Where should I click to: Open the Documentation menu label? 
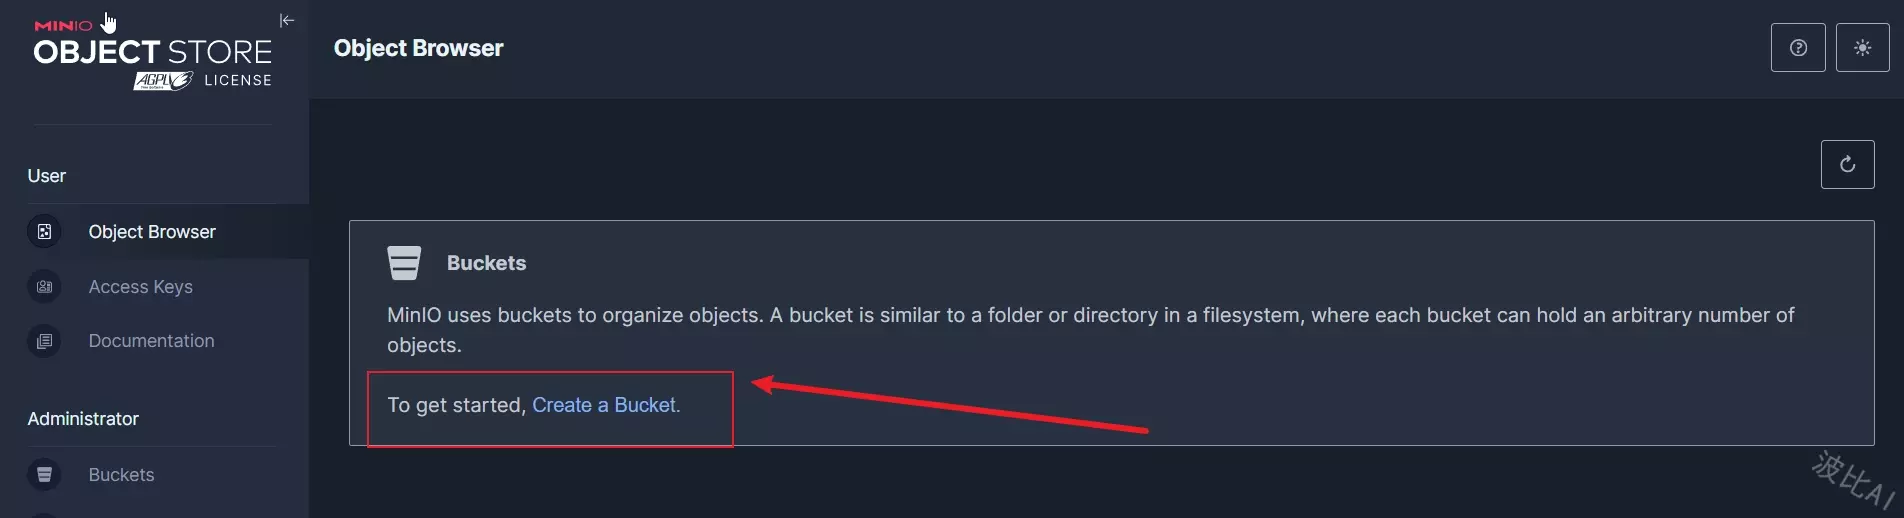pyautogui.click(x=151, y=341)
